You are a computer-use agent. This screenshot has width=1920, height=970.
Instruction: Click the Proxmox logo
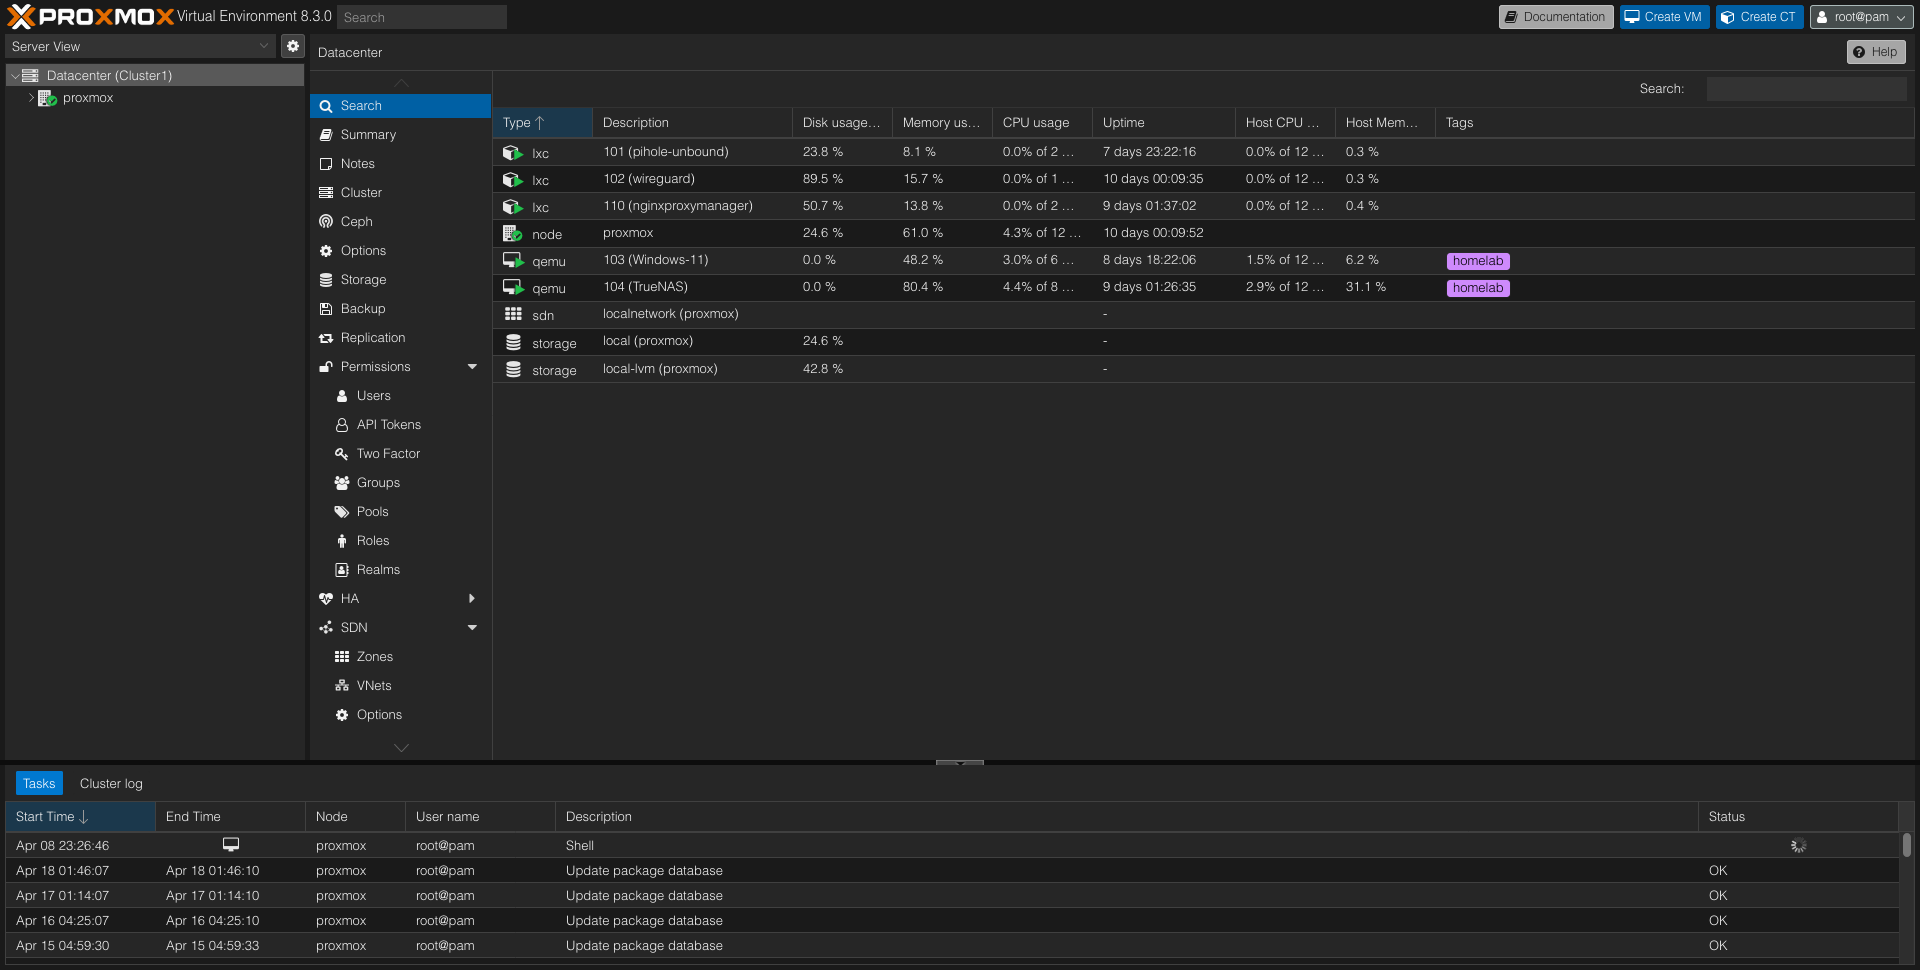coord(91,16)
